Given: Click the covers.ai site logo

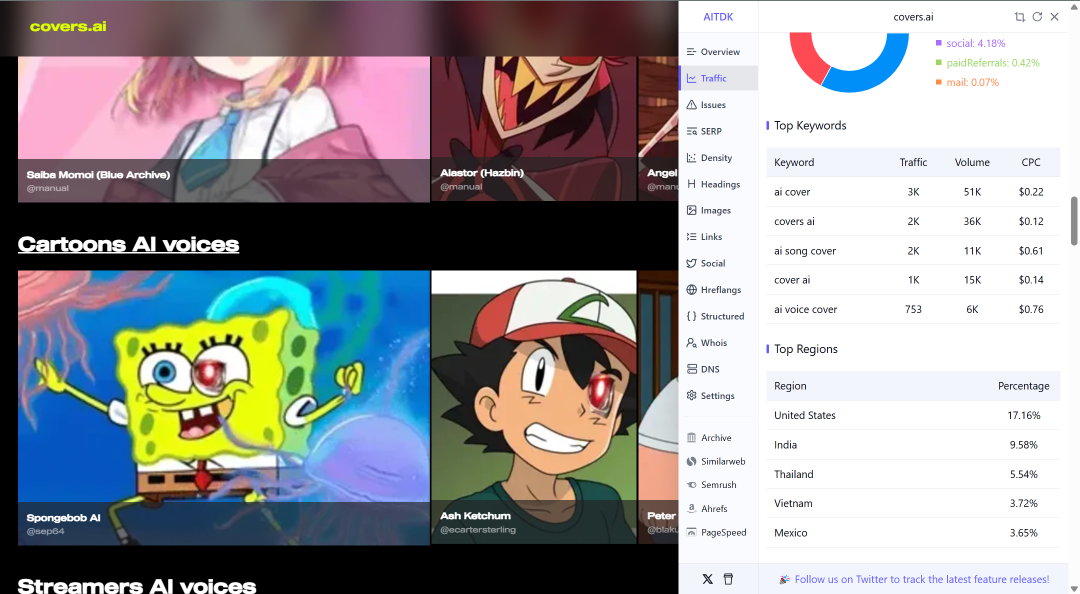Looking at the screenshot, I should [x=68, y=26].
